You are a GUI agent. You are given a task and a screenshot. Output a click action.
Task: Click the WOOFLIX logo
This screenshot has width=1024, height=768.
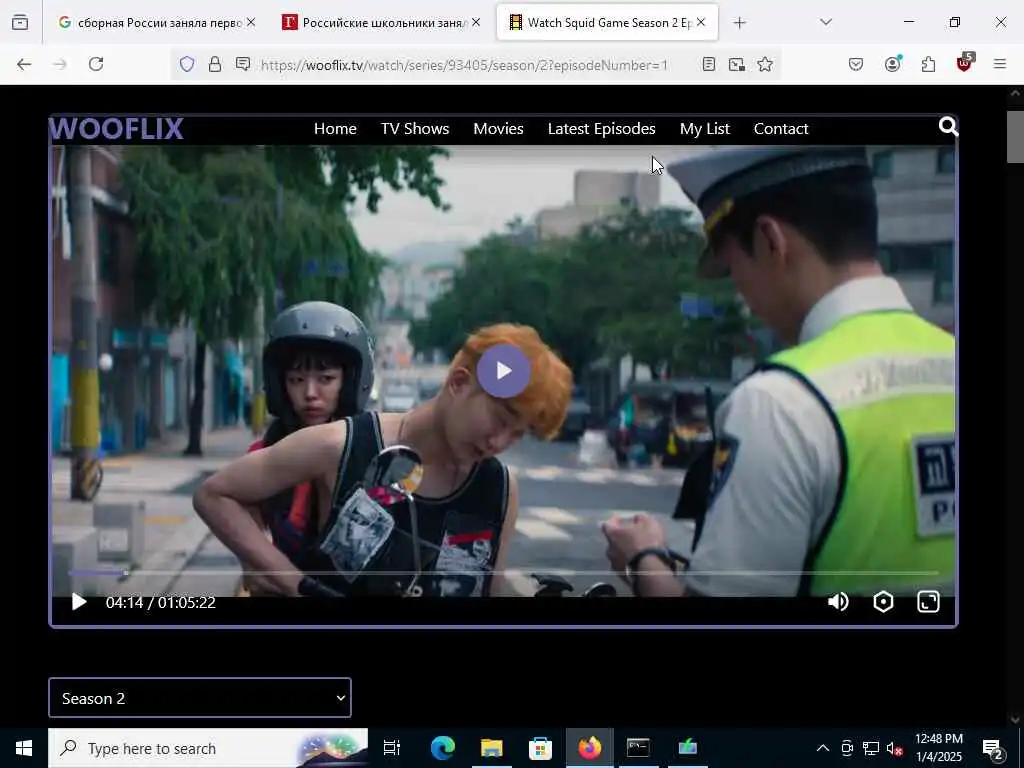[116, 129]
